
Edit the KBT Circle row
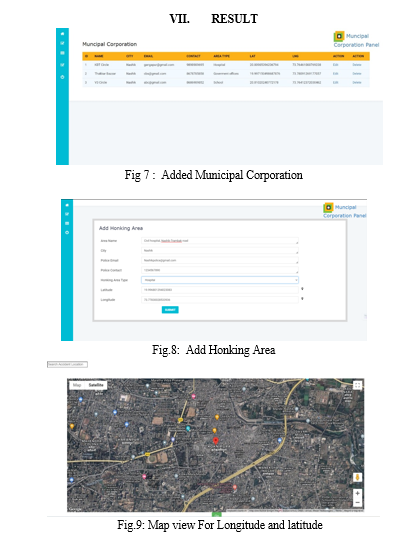335,65
